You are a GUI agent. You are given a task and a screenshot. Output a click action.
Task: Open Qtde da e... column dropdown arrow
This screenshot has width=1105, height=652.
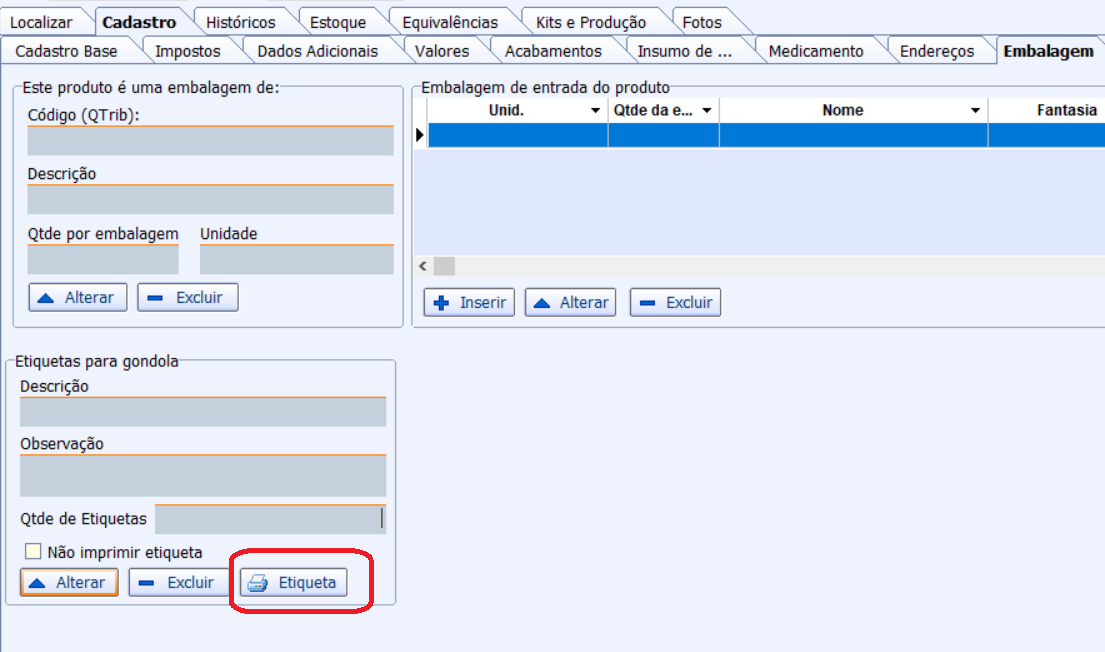(707, 111)
